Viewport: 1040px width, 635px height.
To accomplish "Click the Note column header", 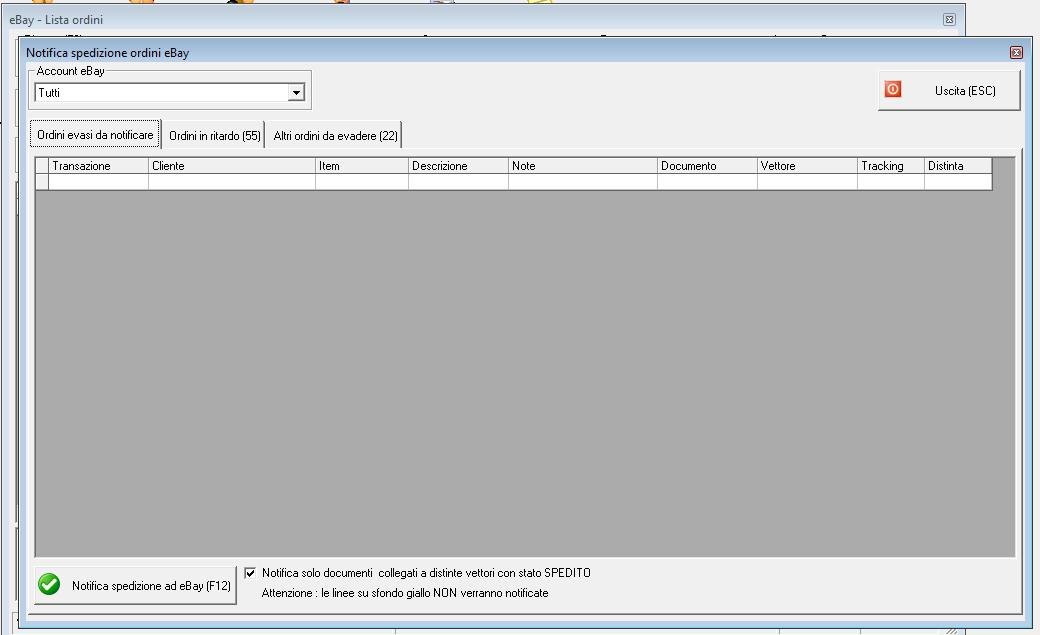I will point(582,166).
